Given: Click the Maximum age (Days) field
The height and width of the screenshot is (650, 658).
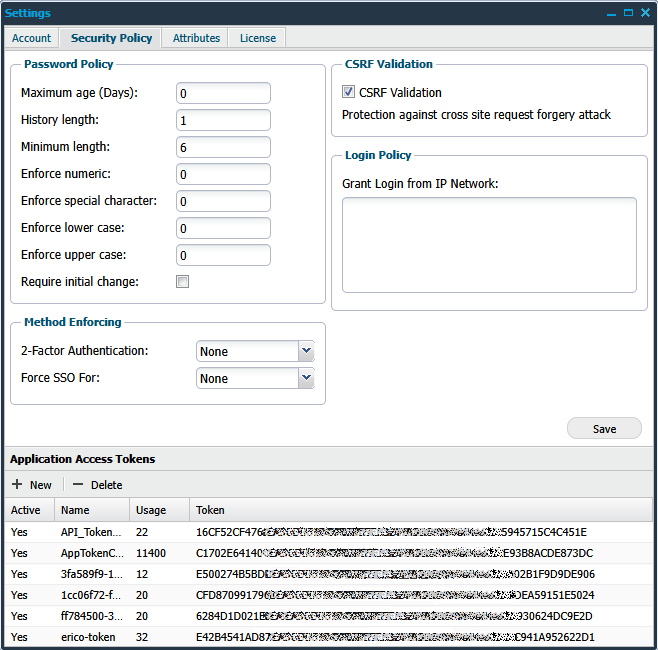Looking at the screenshot, I should (x=223, y=93).
